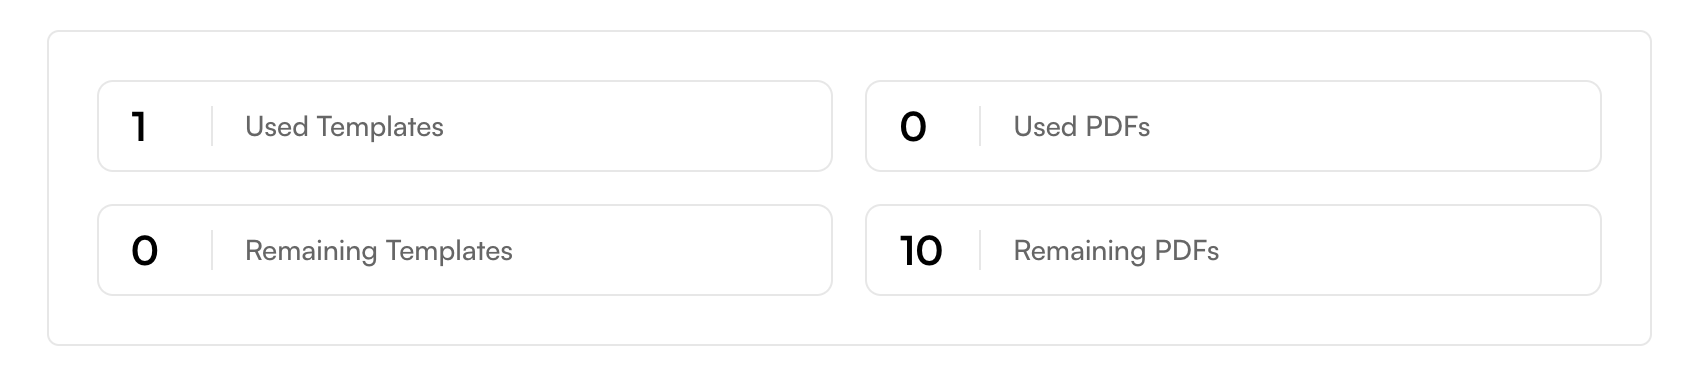Click the "Remaining PDFs" label text

click(x=1116, y=251)
